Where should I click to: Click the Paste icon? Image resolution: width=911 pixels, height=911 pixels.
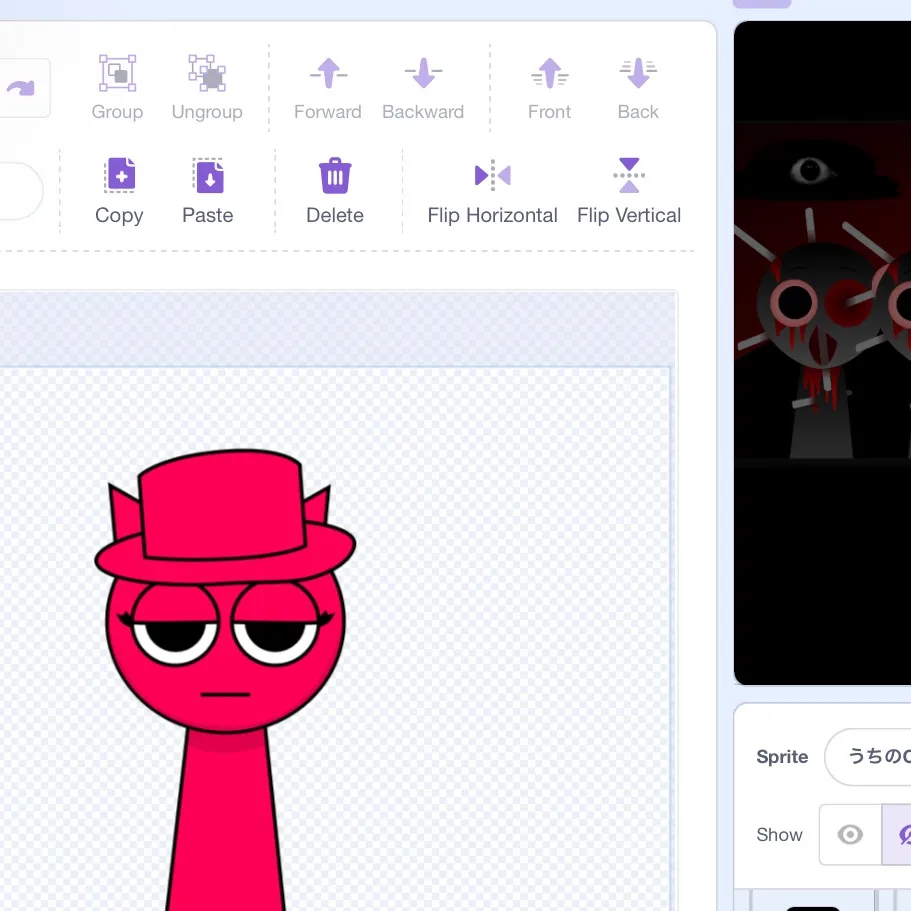pos(208,175)
